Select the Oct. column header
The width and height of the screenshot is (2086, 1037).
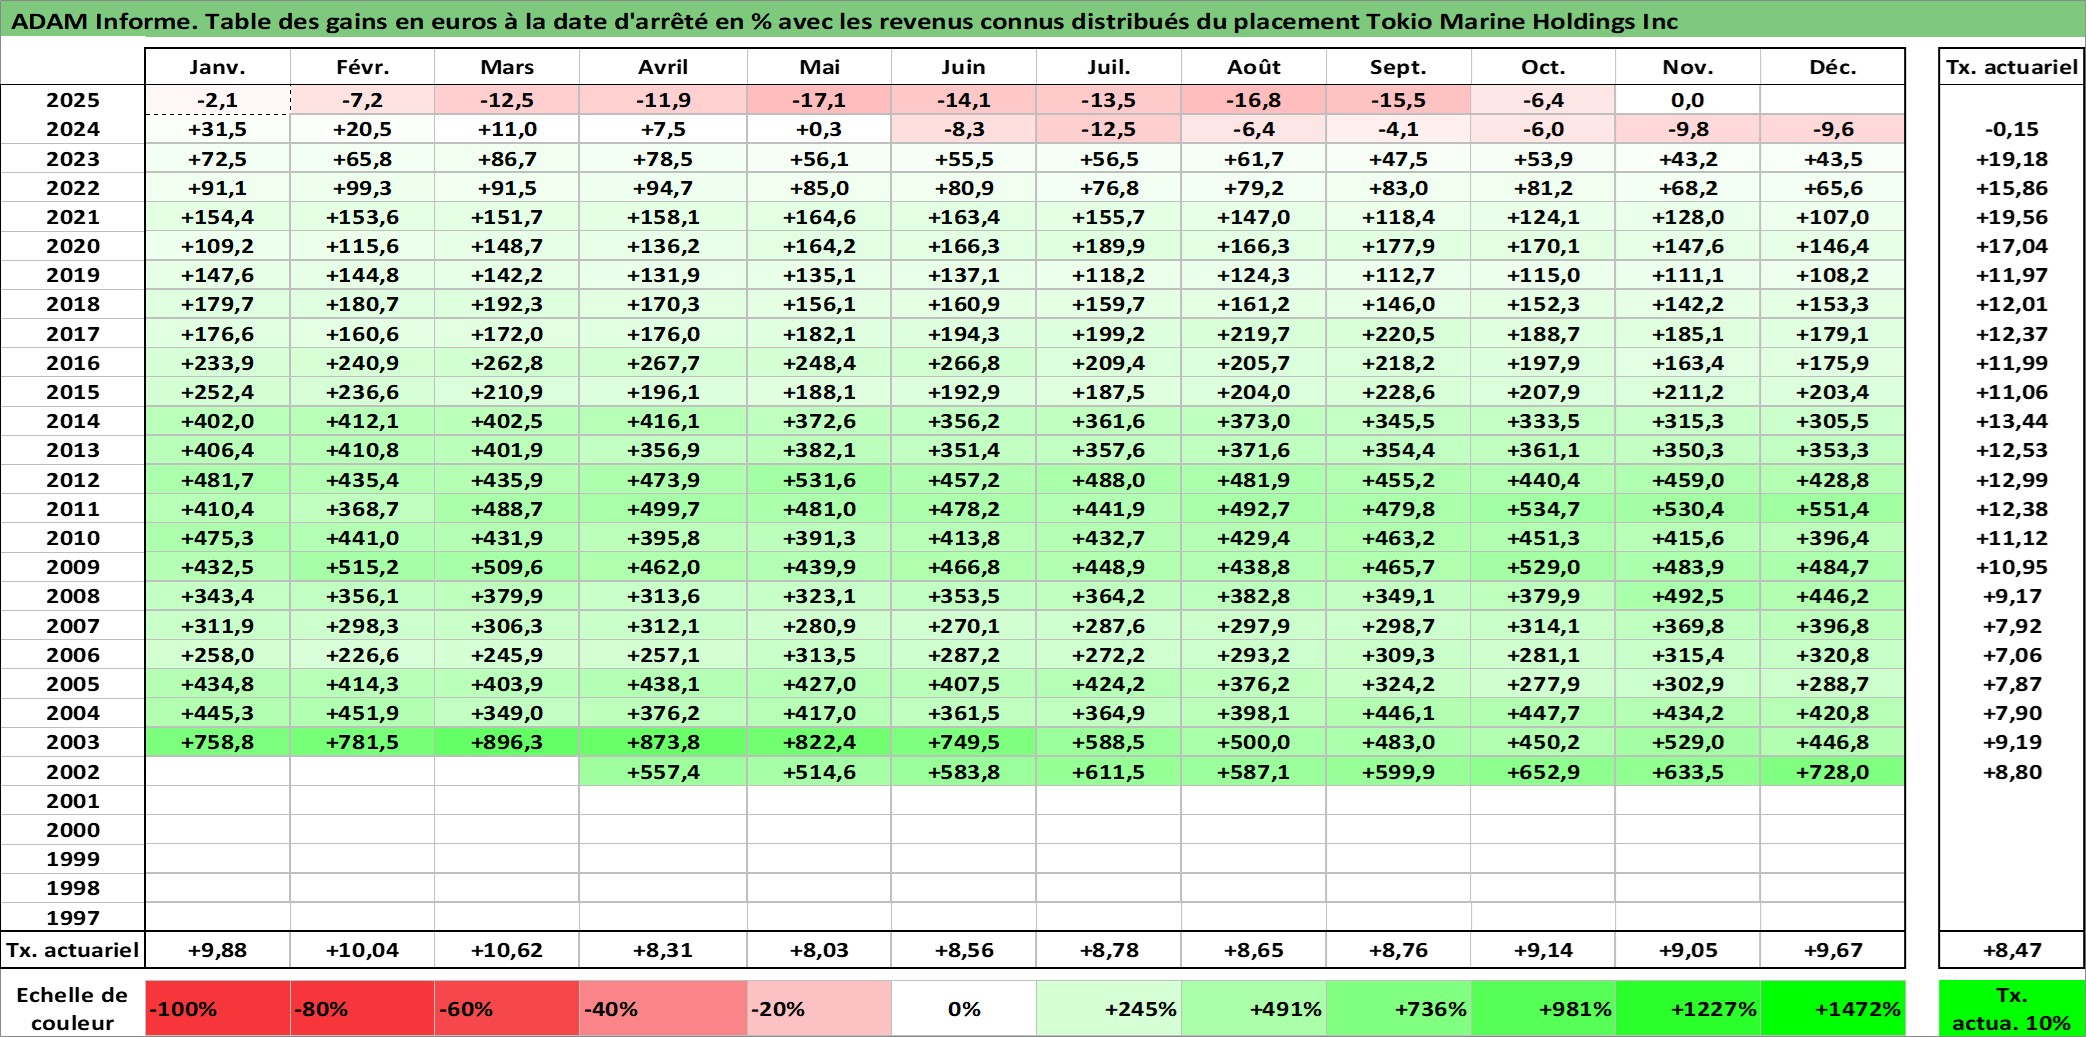(x=1543, y=67)
